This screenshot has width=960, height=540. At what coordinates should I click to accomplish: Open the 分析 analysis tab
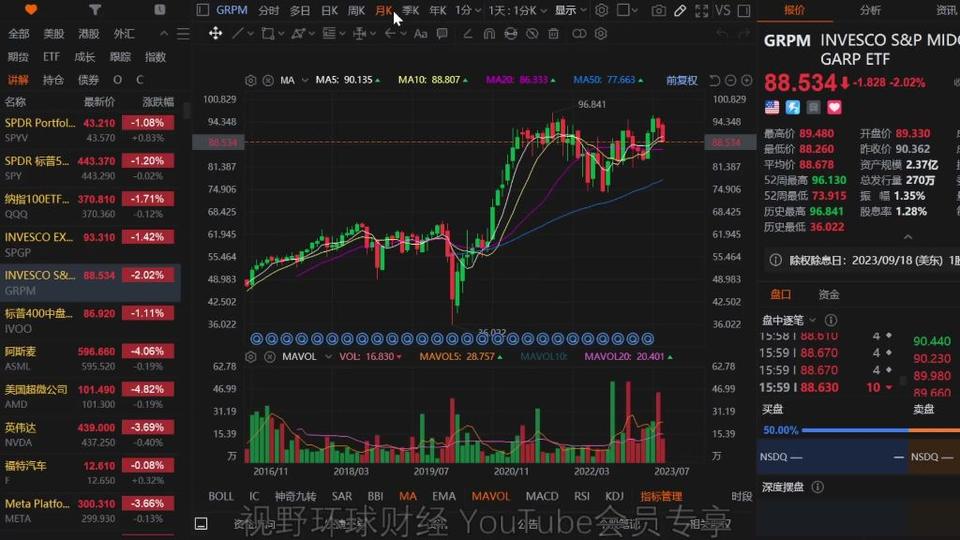(870, 10)
